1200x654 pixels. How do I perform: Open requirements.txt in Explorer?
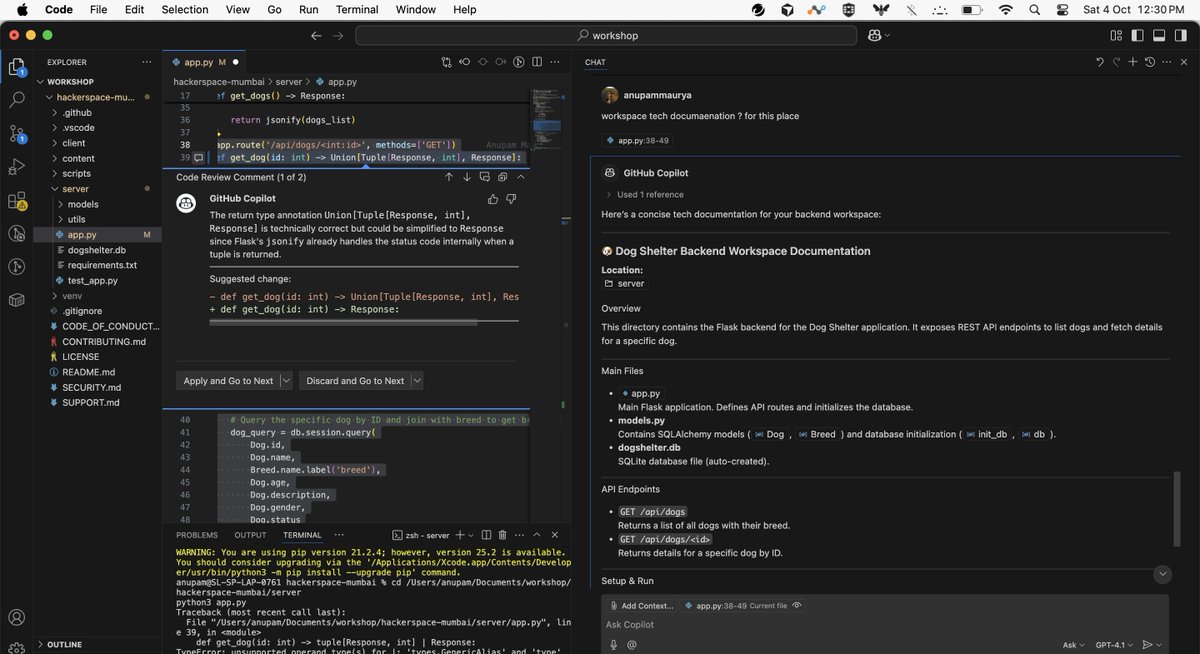coord(102,265)
